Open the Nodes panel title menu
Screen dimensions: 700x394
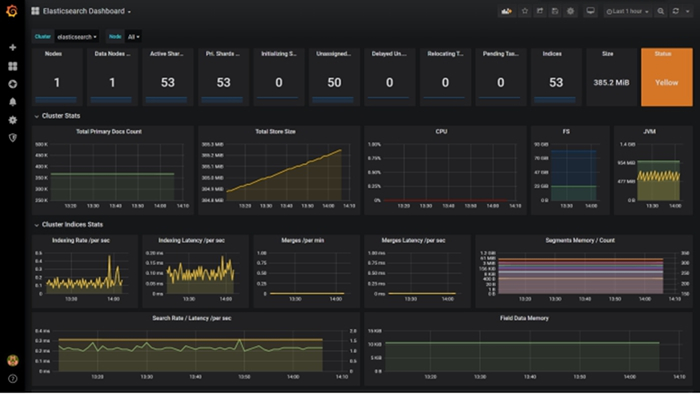click(53, 54)
